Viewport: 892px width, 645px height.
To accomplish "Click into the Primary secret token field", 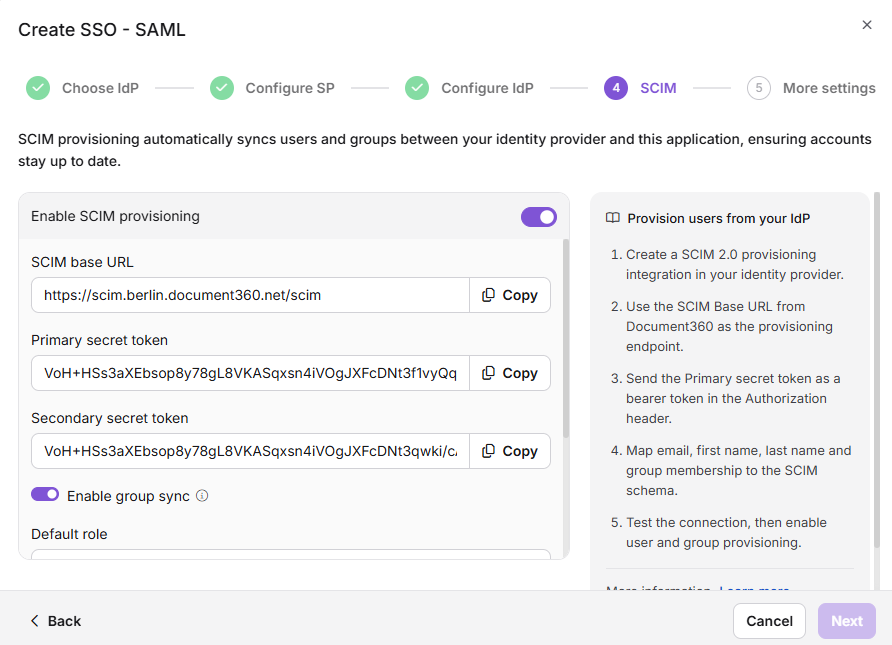I will (x=250, y=373).
